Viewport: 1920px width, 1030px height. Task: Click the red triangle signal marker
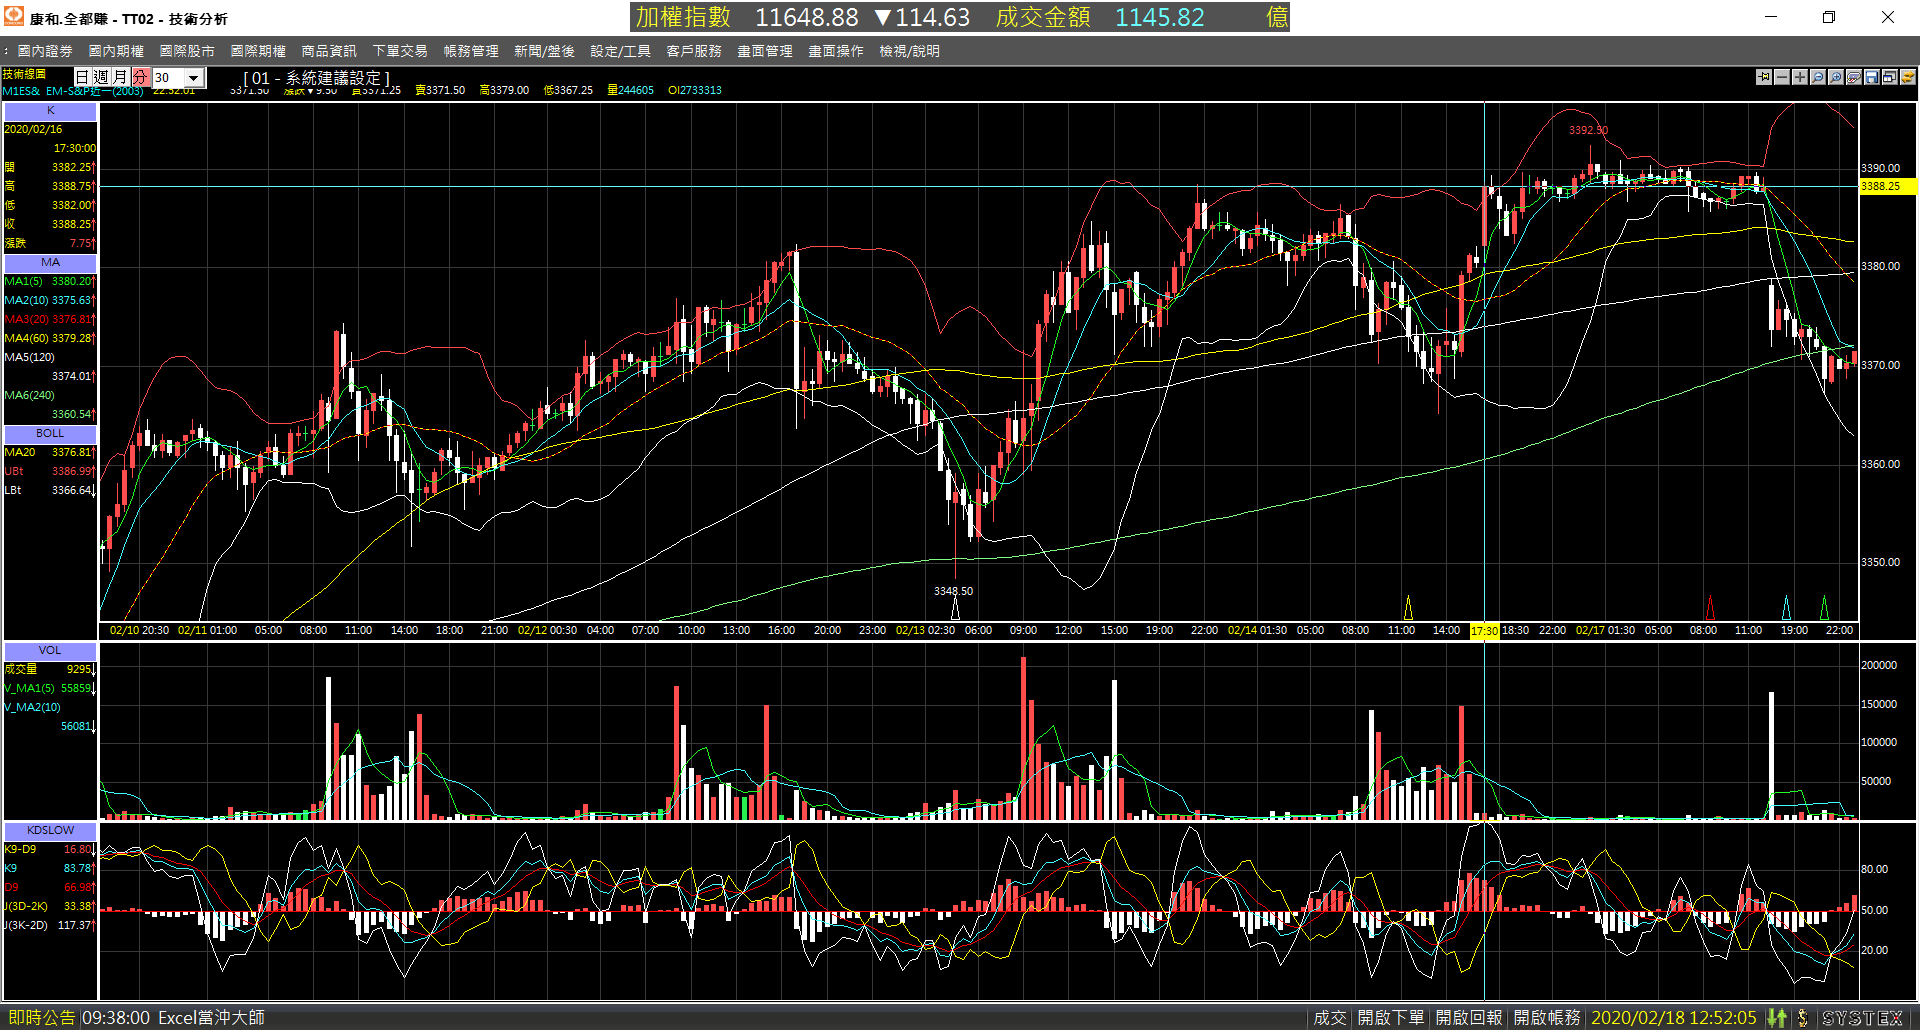click(1710, 607)
